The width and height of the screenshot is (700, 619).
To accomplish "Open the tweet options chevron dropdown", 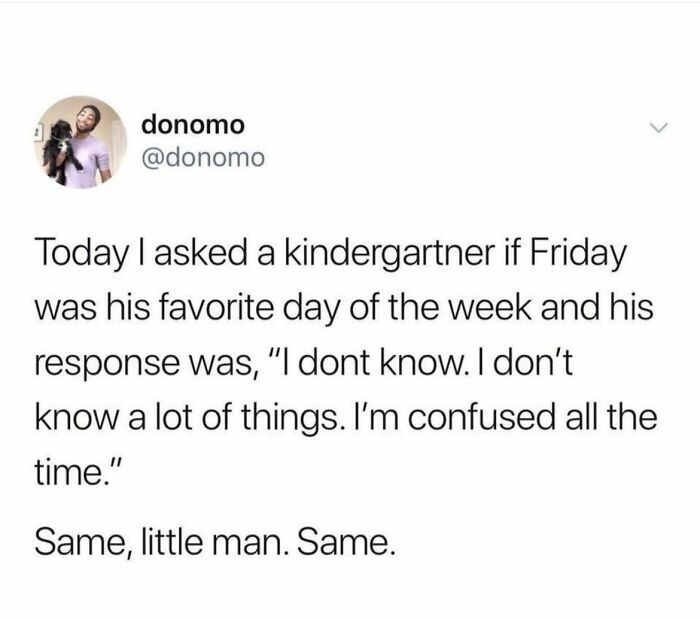I will coord(658,128).
